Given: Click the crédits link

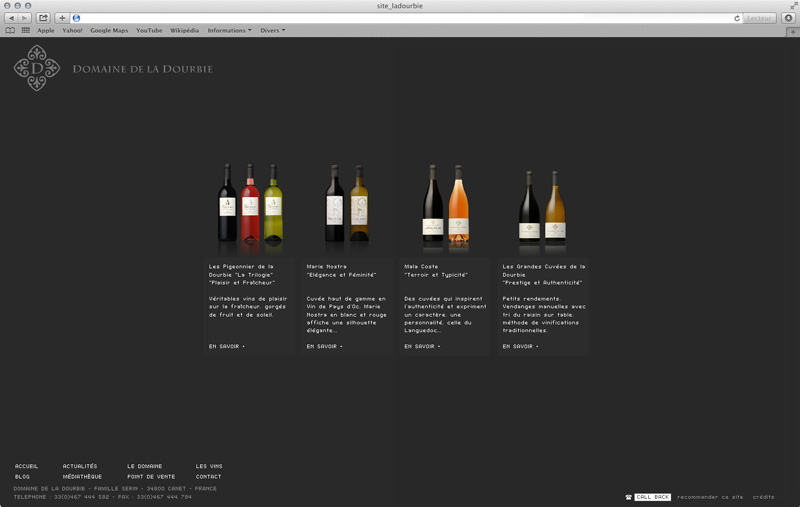Looking at the screenshot, I should pyautogui.click(x=764, y=497).
